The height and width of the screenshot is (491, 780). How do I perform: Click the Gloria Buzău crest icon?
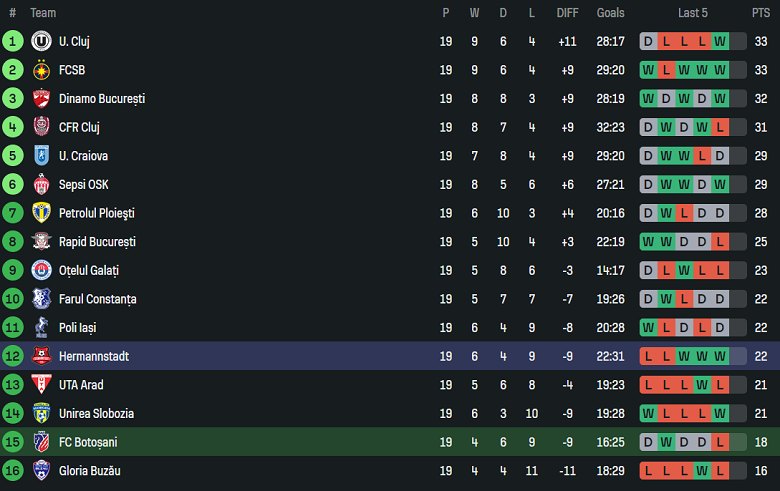coord(41,471)
